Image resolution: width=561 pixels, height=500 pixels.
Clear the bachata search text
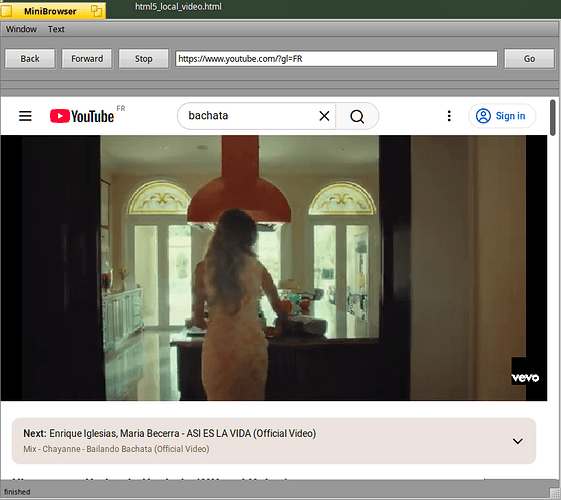tap(324, 116)
